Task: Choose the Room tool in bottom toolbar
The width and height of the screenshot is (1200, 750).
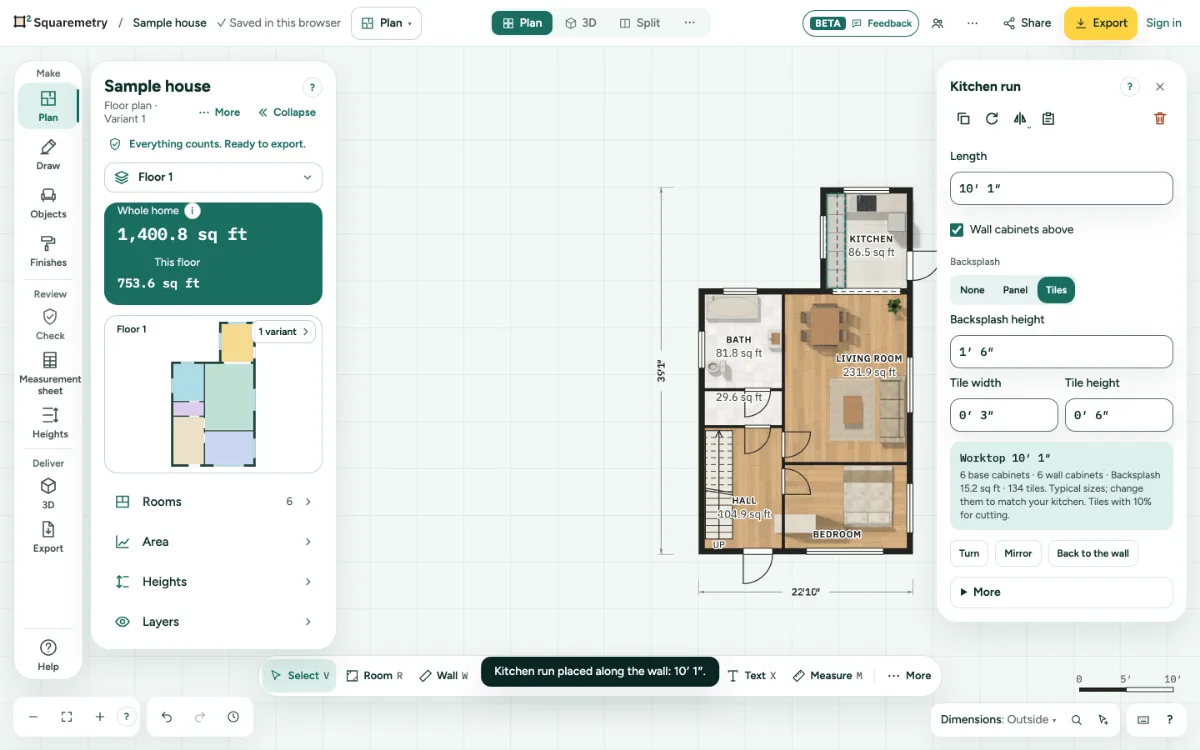Action: pyautogui.click(x=374, y=676)
